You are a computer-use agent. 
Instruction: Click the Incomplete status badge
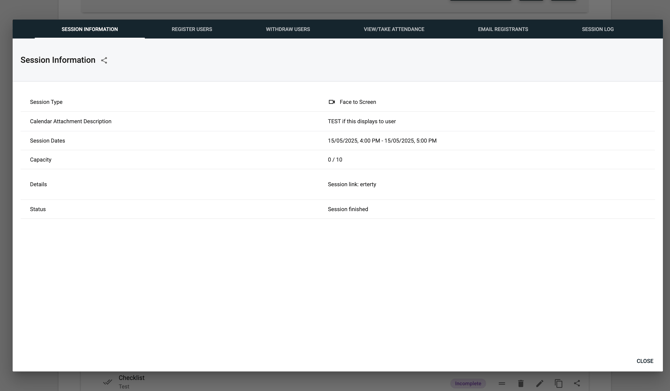coord(468,383)
